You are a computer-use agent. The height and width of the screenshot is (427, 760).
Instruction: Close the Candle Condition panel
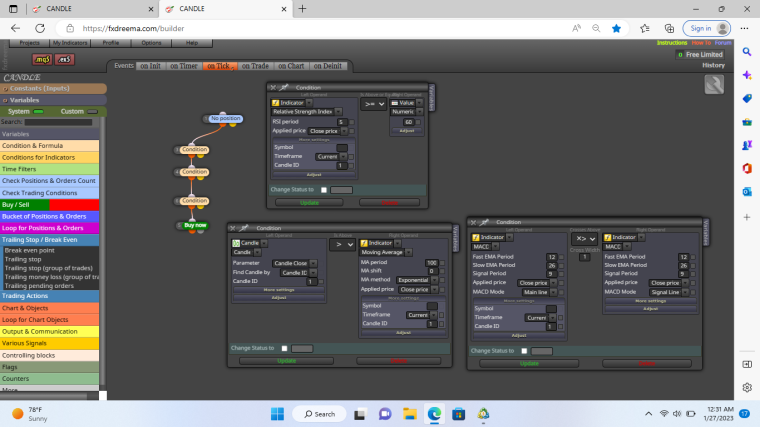233,228
